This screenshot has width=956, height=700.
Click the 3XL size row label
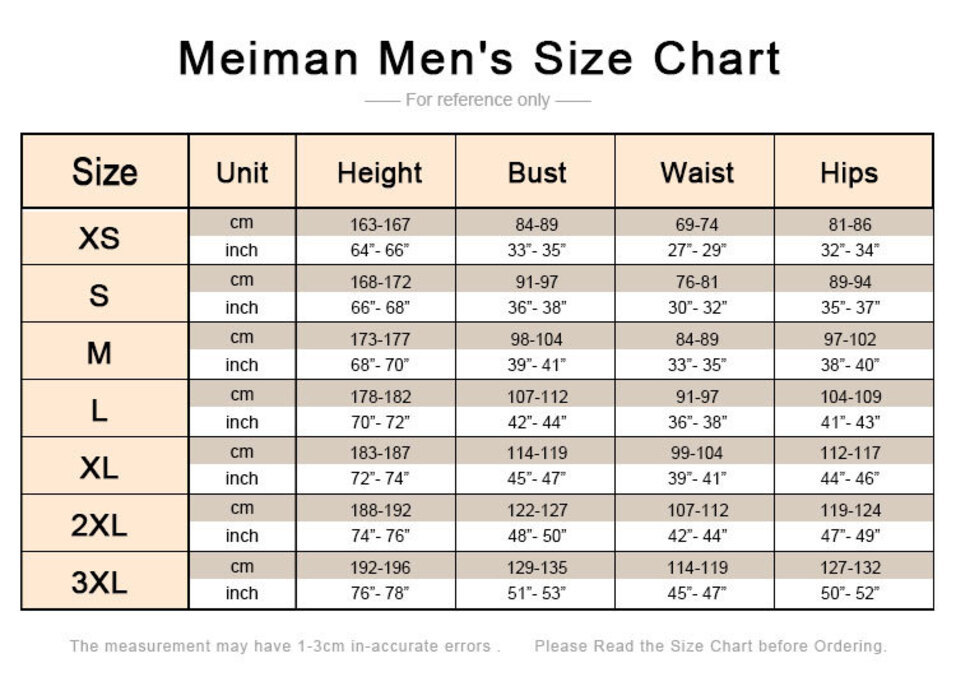pos(99,581)
